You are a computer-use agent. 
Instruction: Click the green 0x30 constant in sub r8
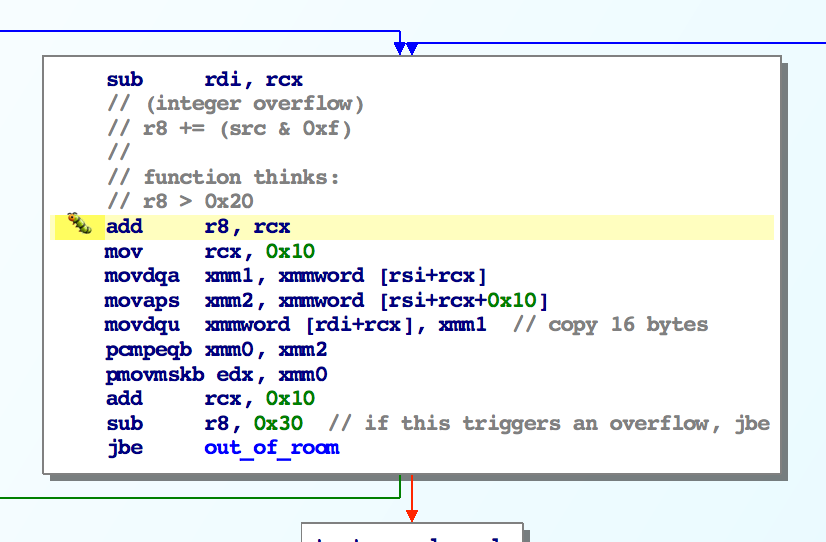(277, 424)
